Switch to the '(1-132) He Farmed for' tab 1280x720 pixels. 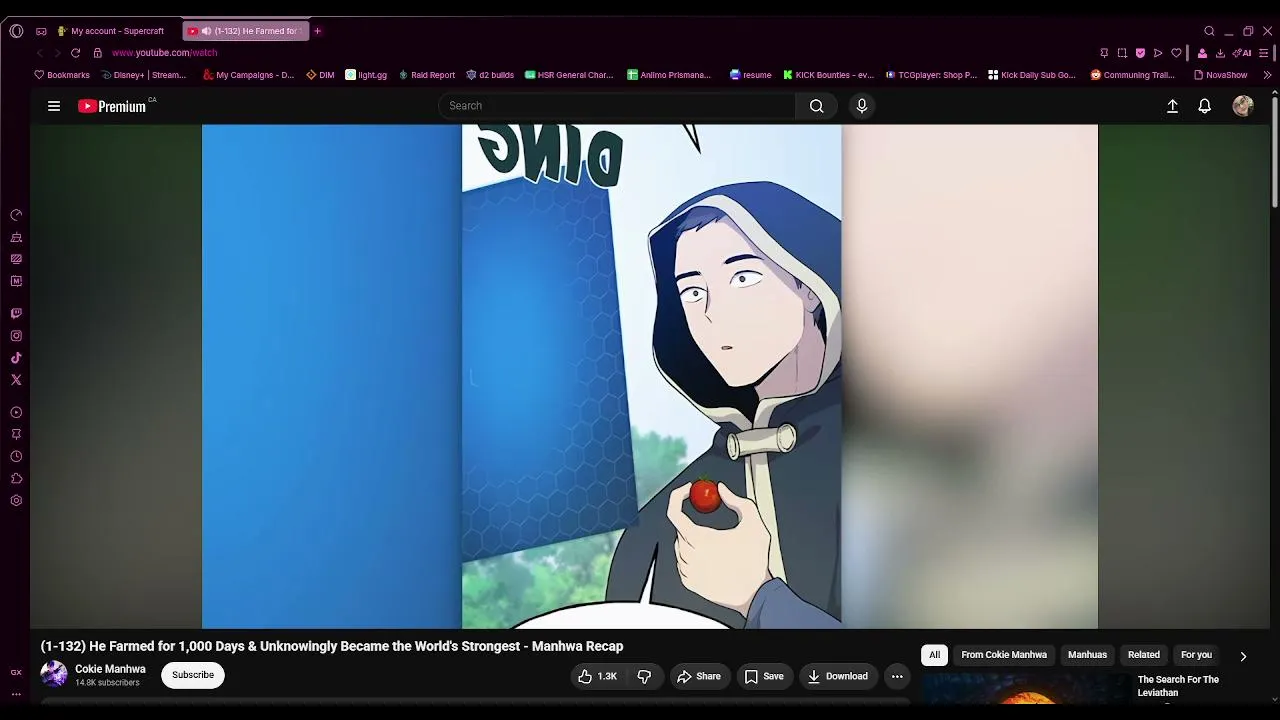246,31
